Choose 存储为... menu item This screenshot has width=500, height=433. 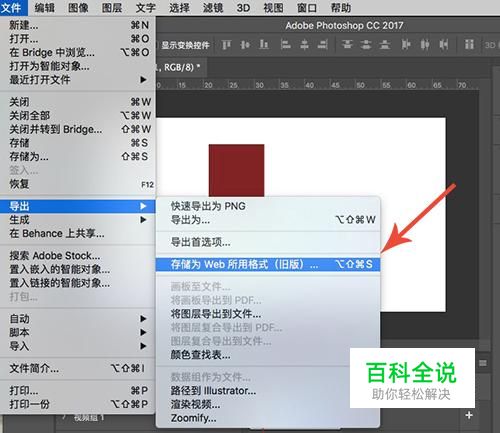coord(78,156)
